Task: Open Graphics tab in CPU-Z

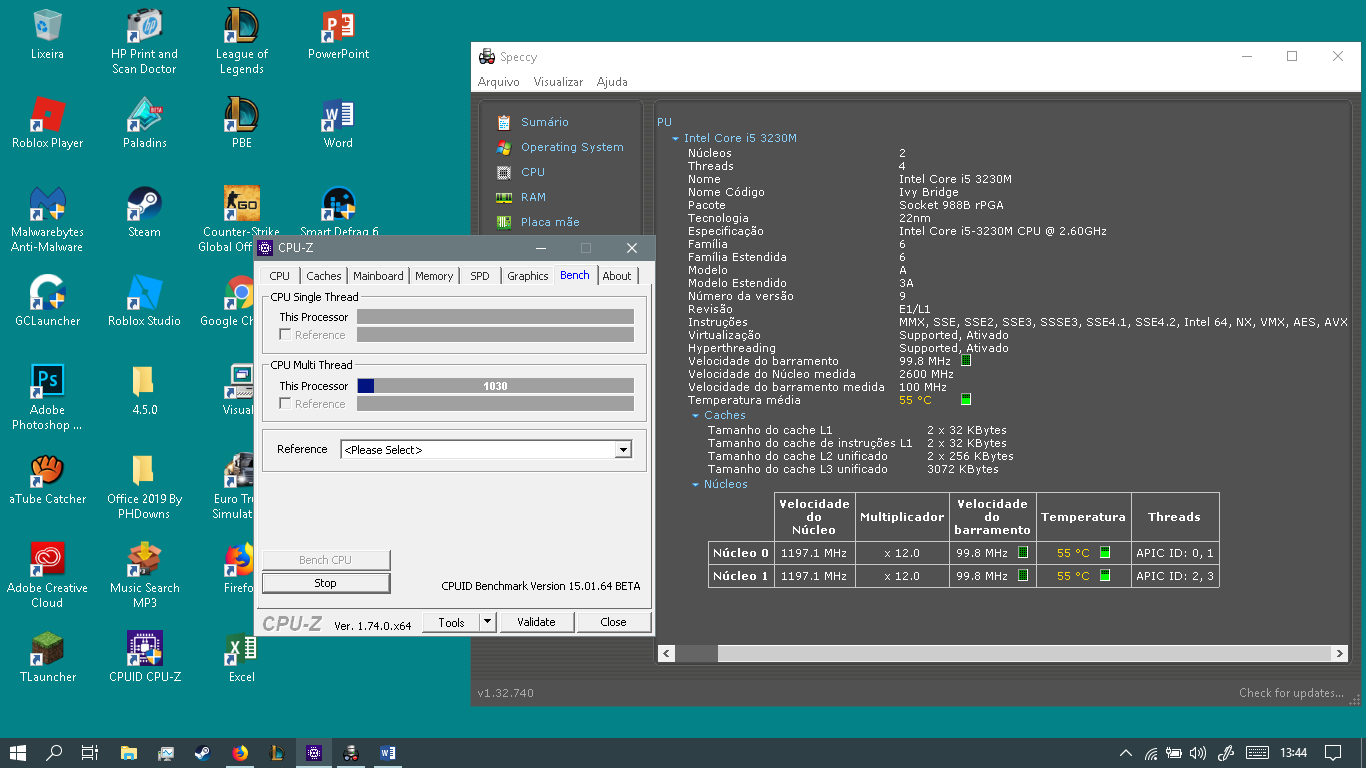Action: click(x=527, y=276)
